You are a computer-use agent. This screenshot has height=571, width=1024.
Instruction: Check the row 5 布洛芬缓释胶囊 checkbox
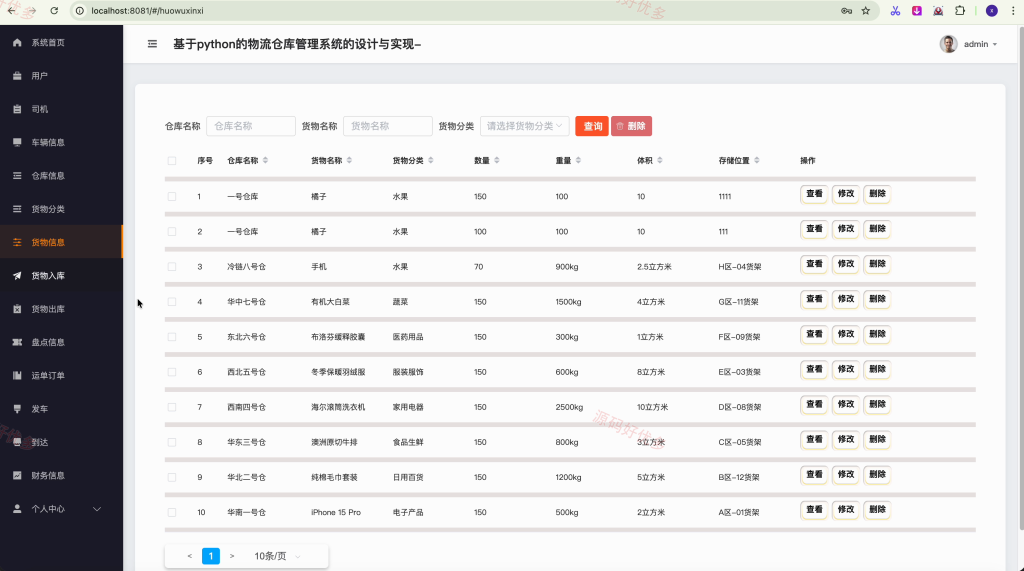point(172,337)
